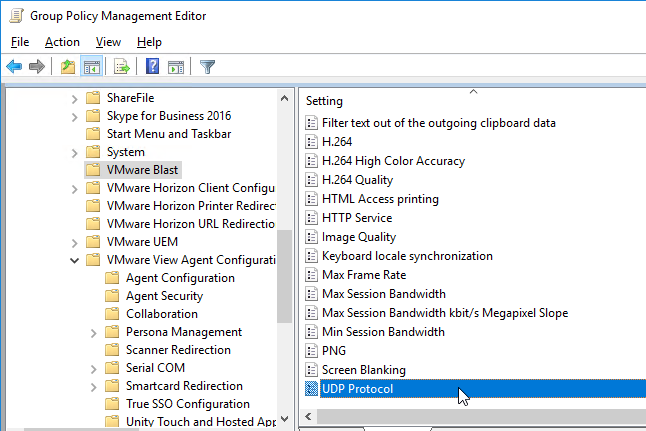Click the folder icon beside VMware Blast

93,170
